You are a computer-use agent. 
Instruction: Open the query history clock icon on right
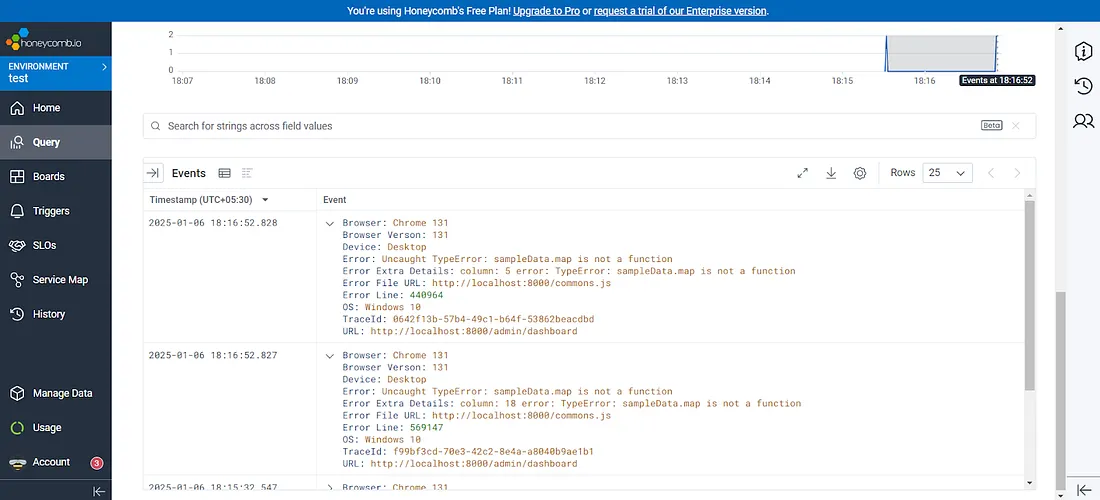1083,86
